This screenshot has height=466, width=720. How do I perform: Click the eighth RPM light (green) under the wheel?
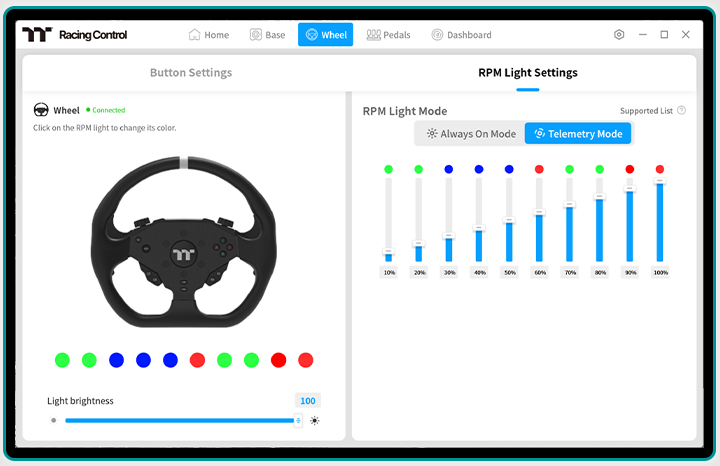coord(252,360)
